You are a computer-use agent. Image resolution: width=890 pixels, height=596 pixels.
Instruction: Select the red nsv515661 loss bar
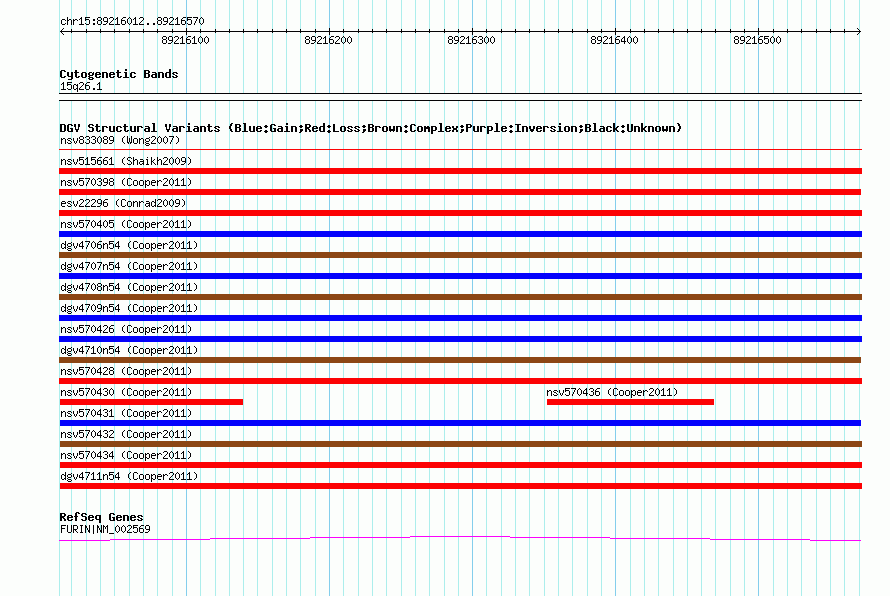point(460,171)
